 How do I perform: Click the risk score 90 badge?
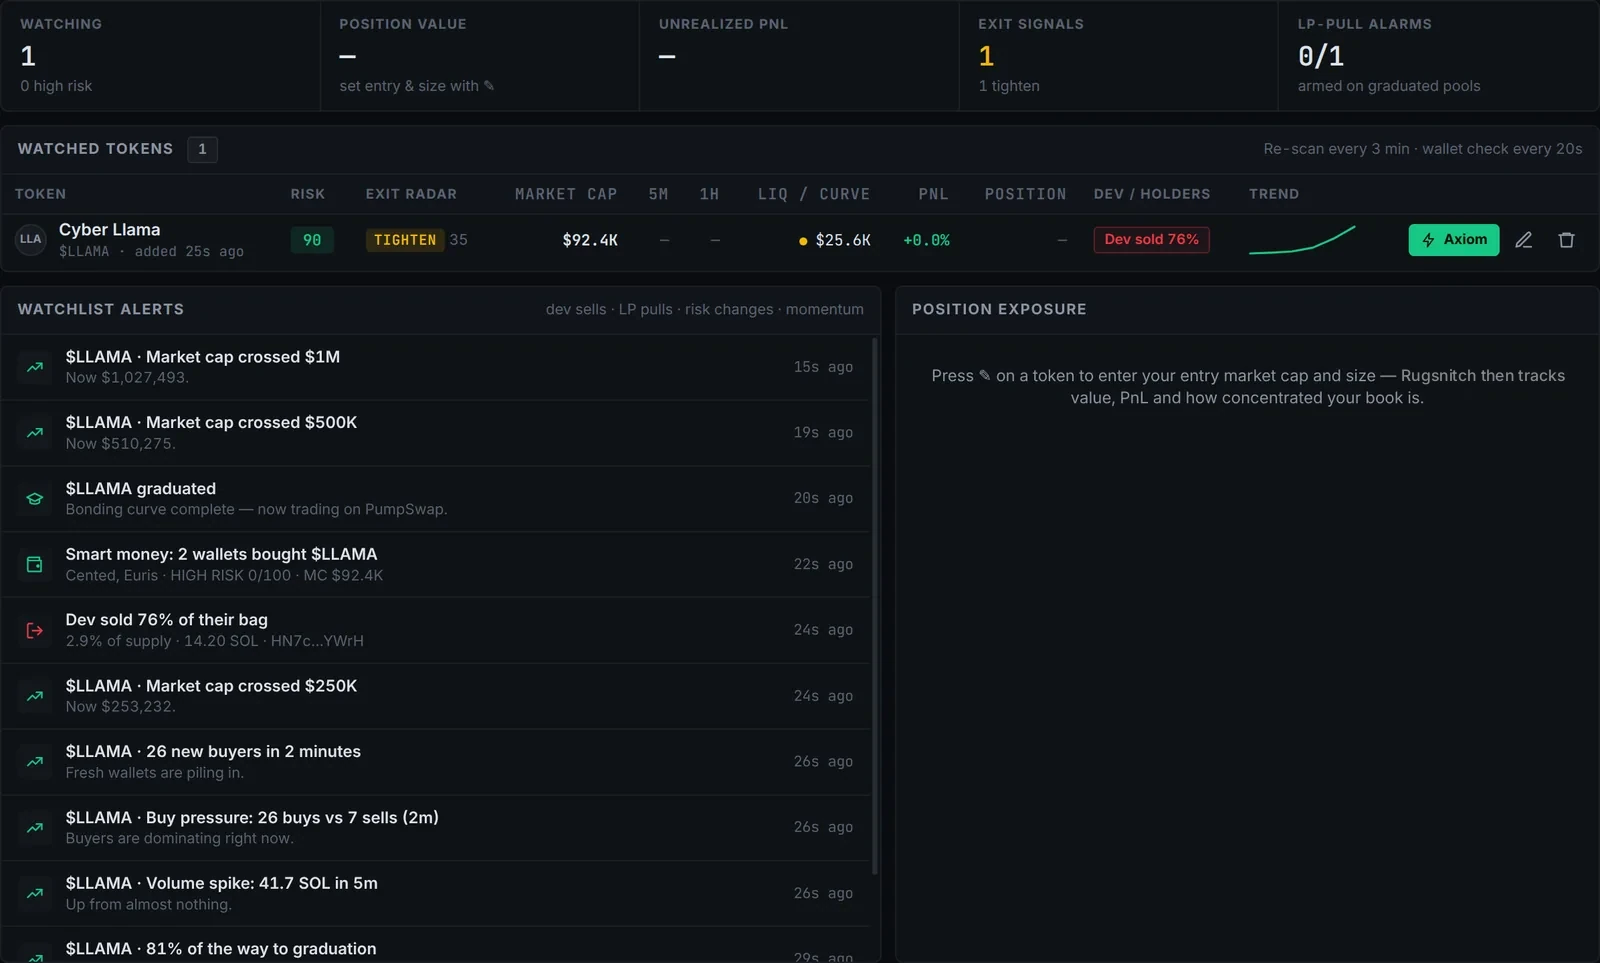[312, 240]
